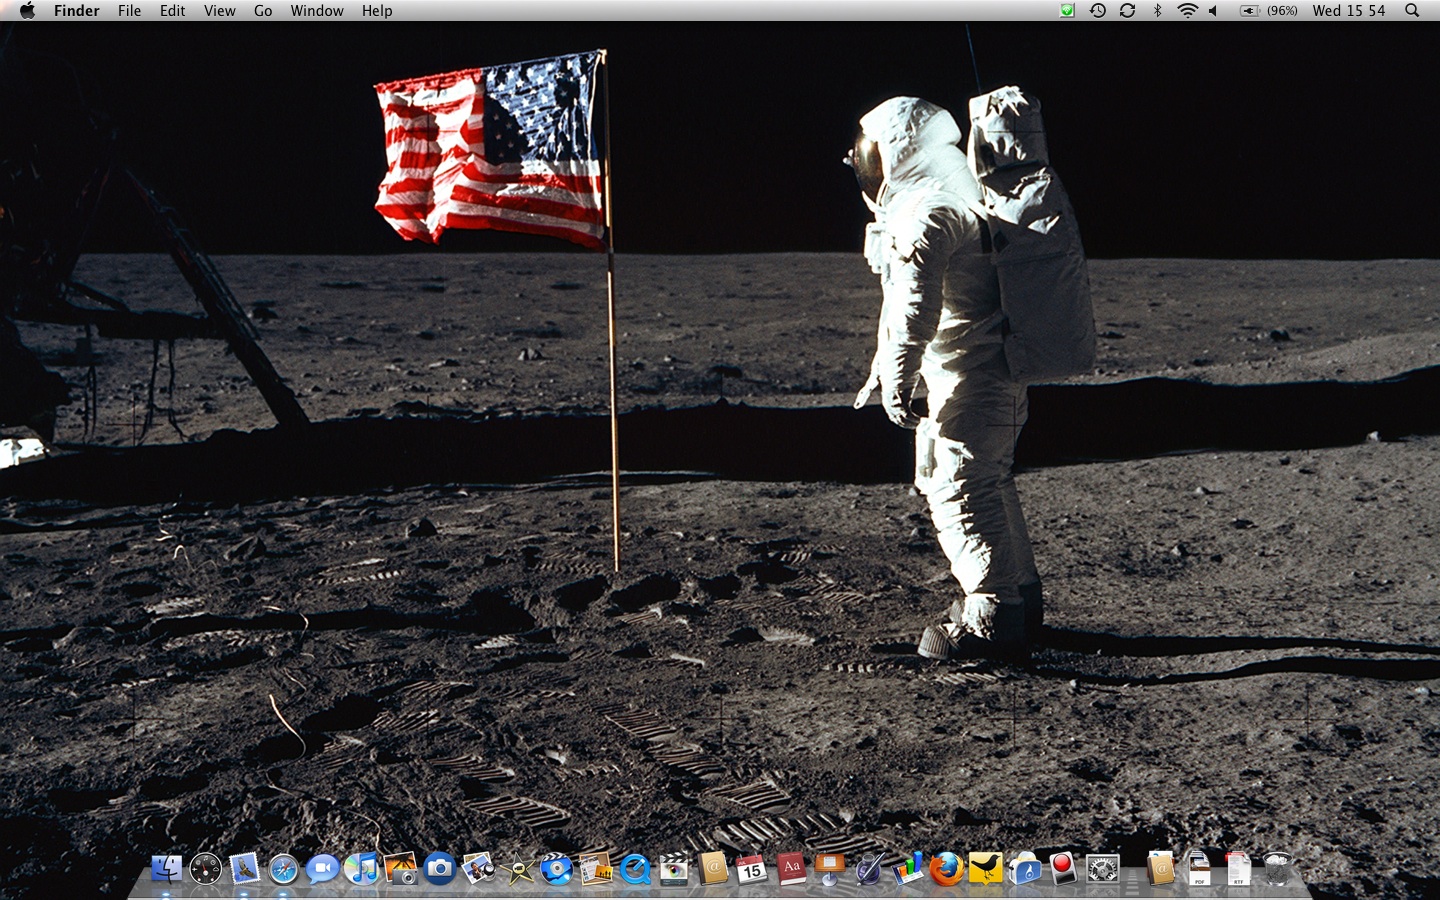Open the Window menu

[x=317, y=11]
